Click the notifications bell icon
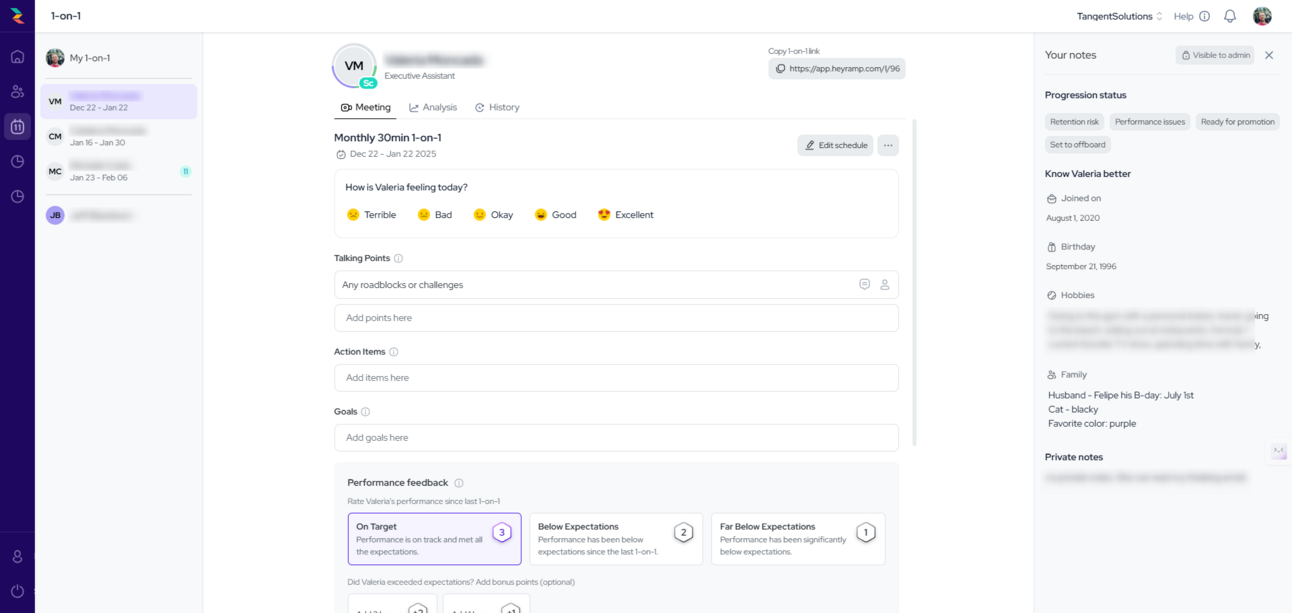 click(1230, 16)
